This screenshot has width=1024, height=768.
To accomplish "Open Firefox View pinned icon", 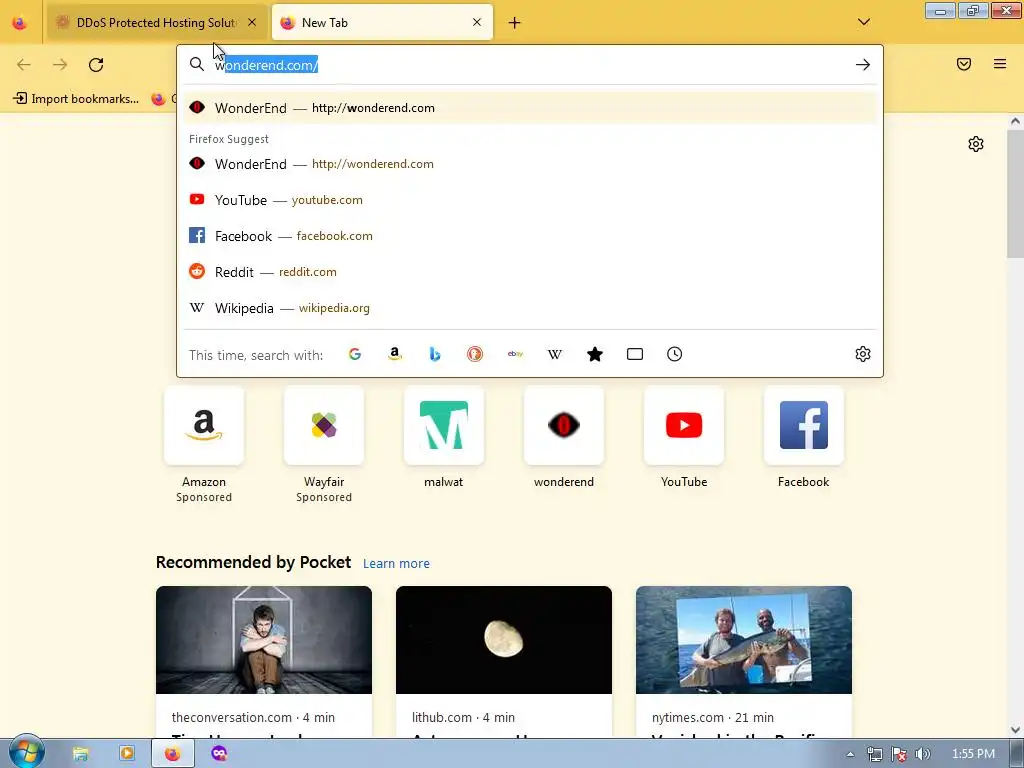I will pyautogui.click(x=20, y=23).
